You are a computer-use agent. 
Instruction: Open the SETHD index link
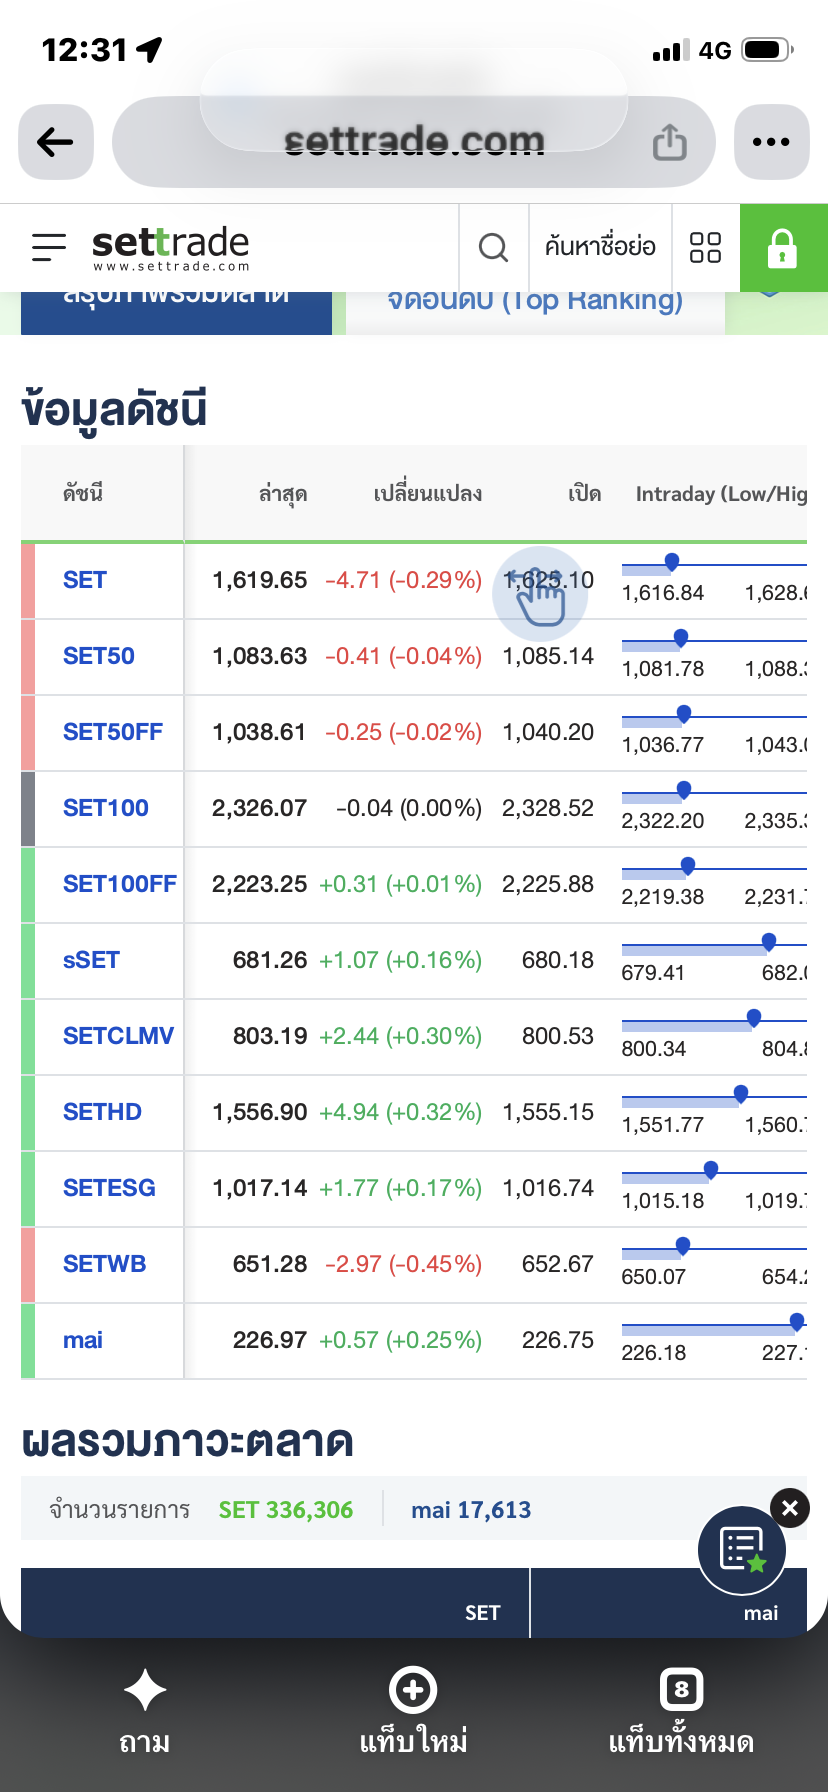[x=102, y=1112]
